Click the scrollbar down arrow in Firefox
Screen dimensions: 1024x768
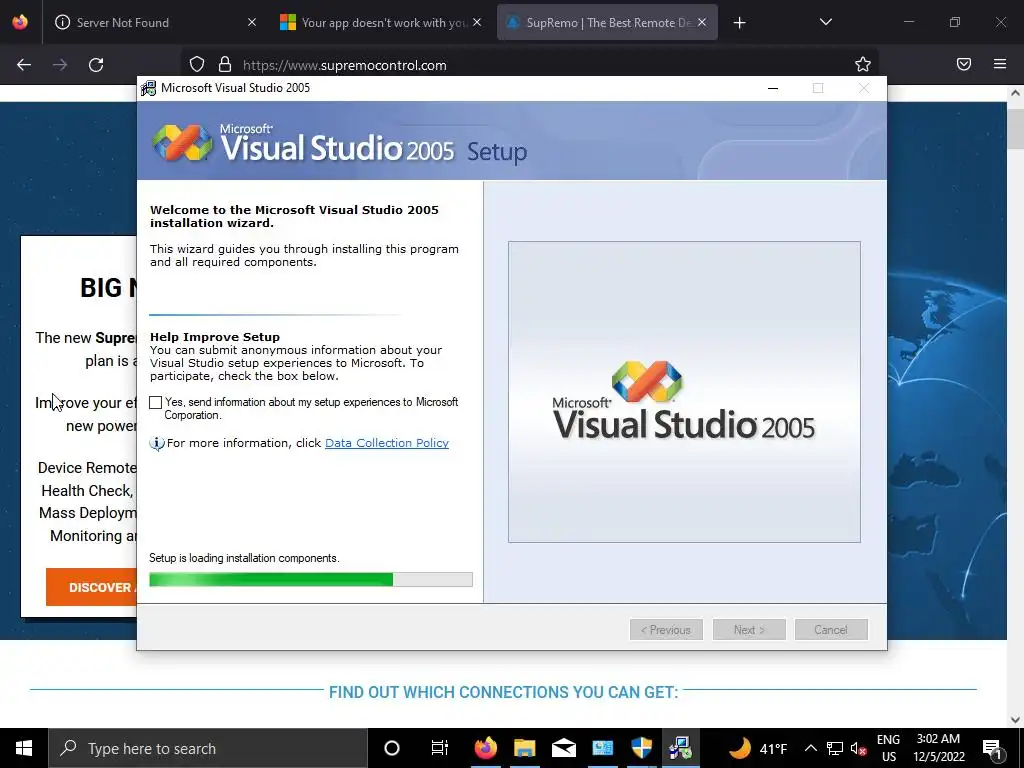[1016, 720]
